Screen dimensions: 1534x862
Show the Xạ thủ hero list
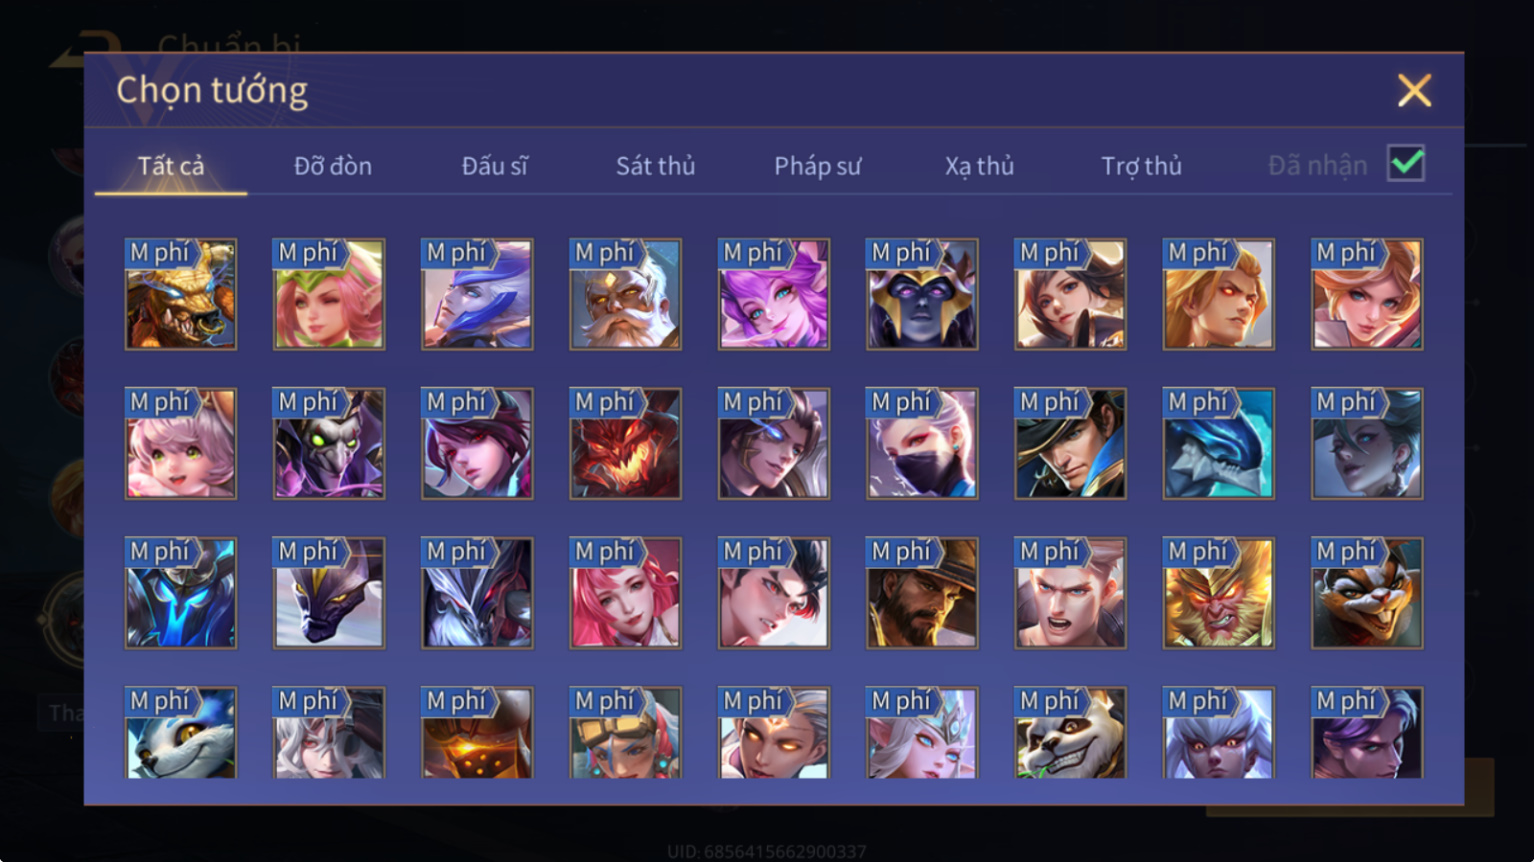[979, 166]
